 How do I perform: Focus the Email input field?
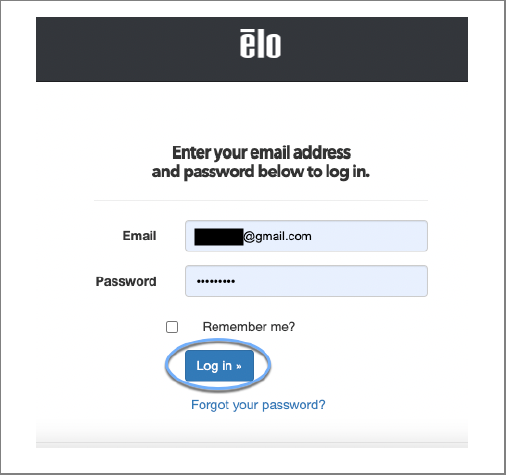(x=306, y=236)
